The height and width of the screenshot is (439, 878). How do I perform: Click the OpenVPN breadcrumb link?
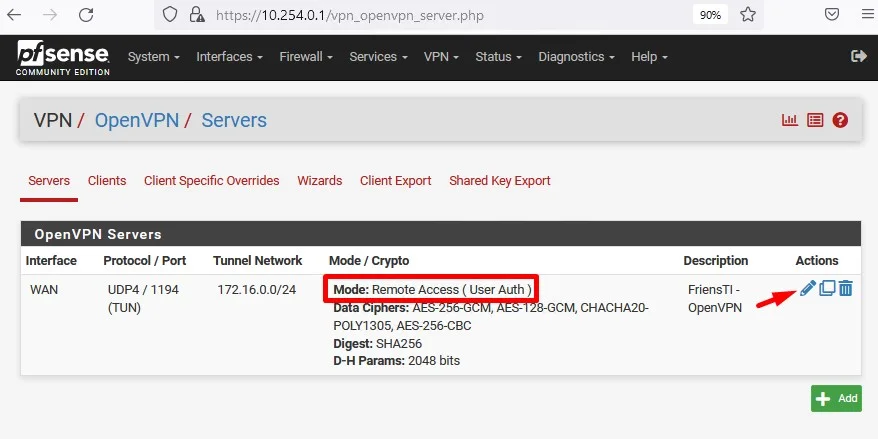(137, 120)
